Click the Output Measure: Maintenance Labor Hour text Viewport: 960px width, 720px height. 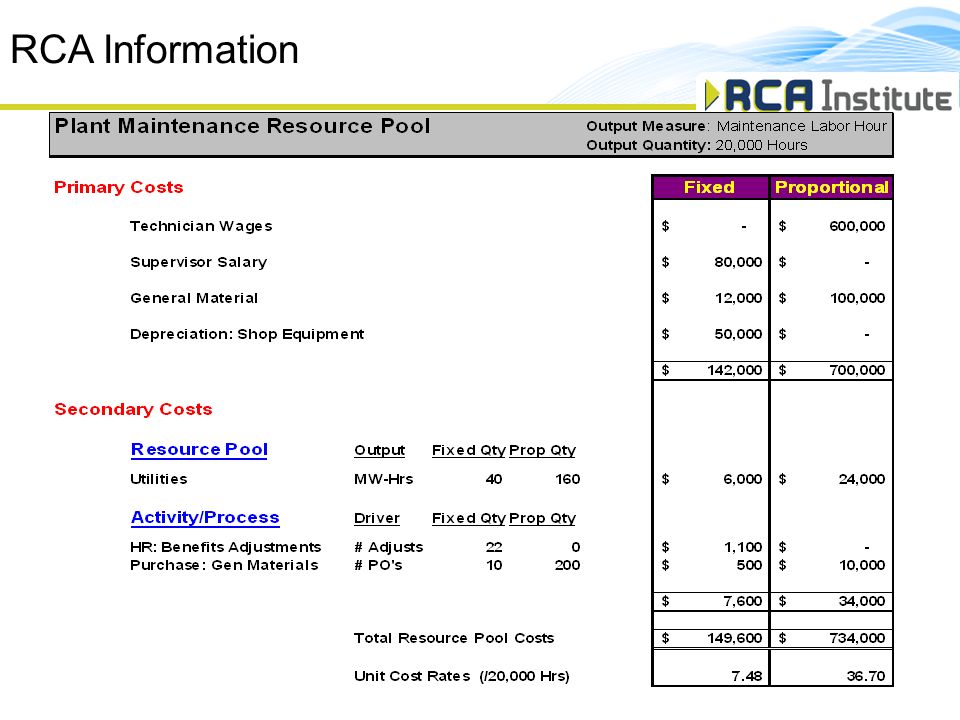[x=737, y=126]
